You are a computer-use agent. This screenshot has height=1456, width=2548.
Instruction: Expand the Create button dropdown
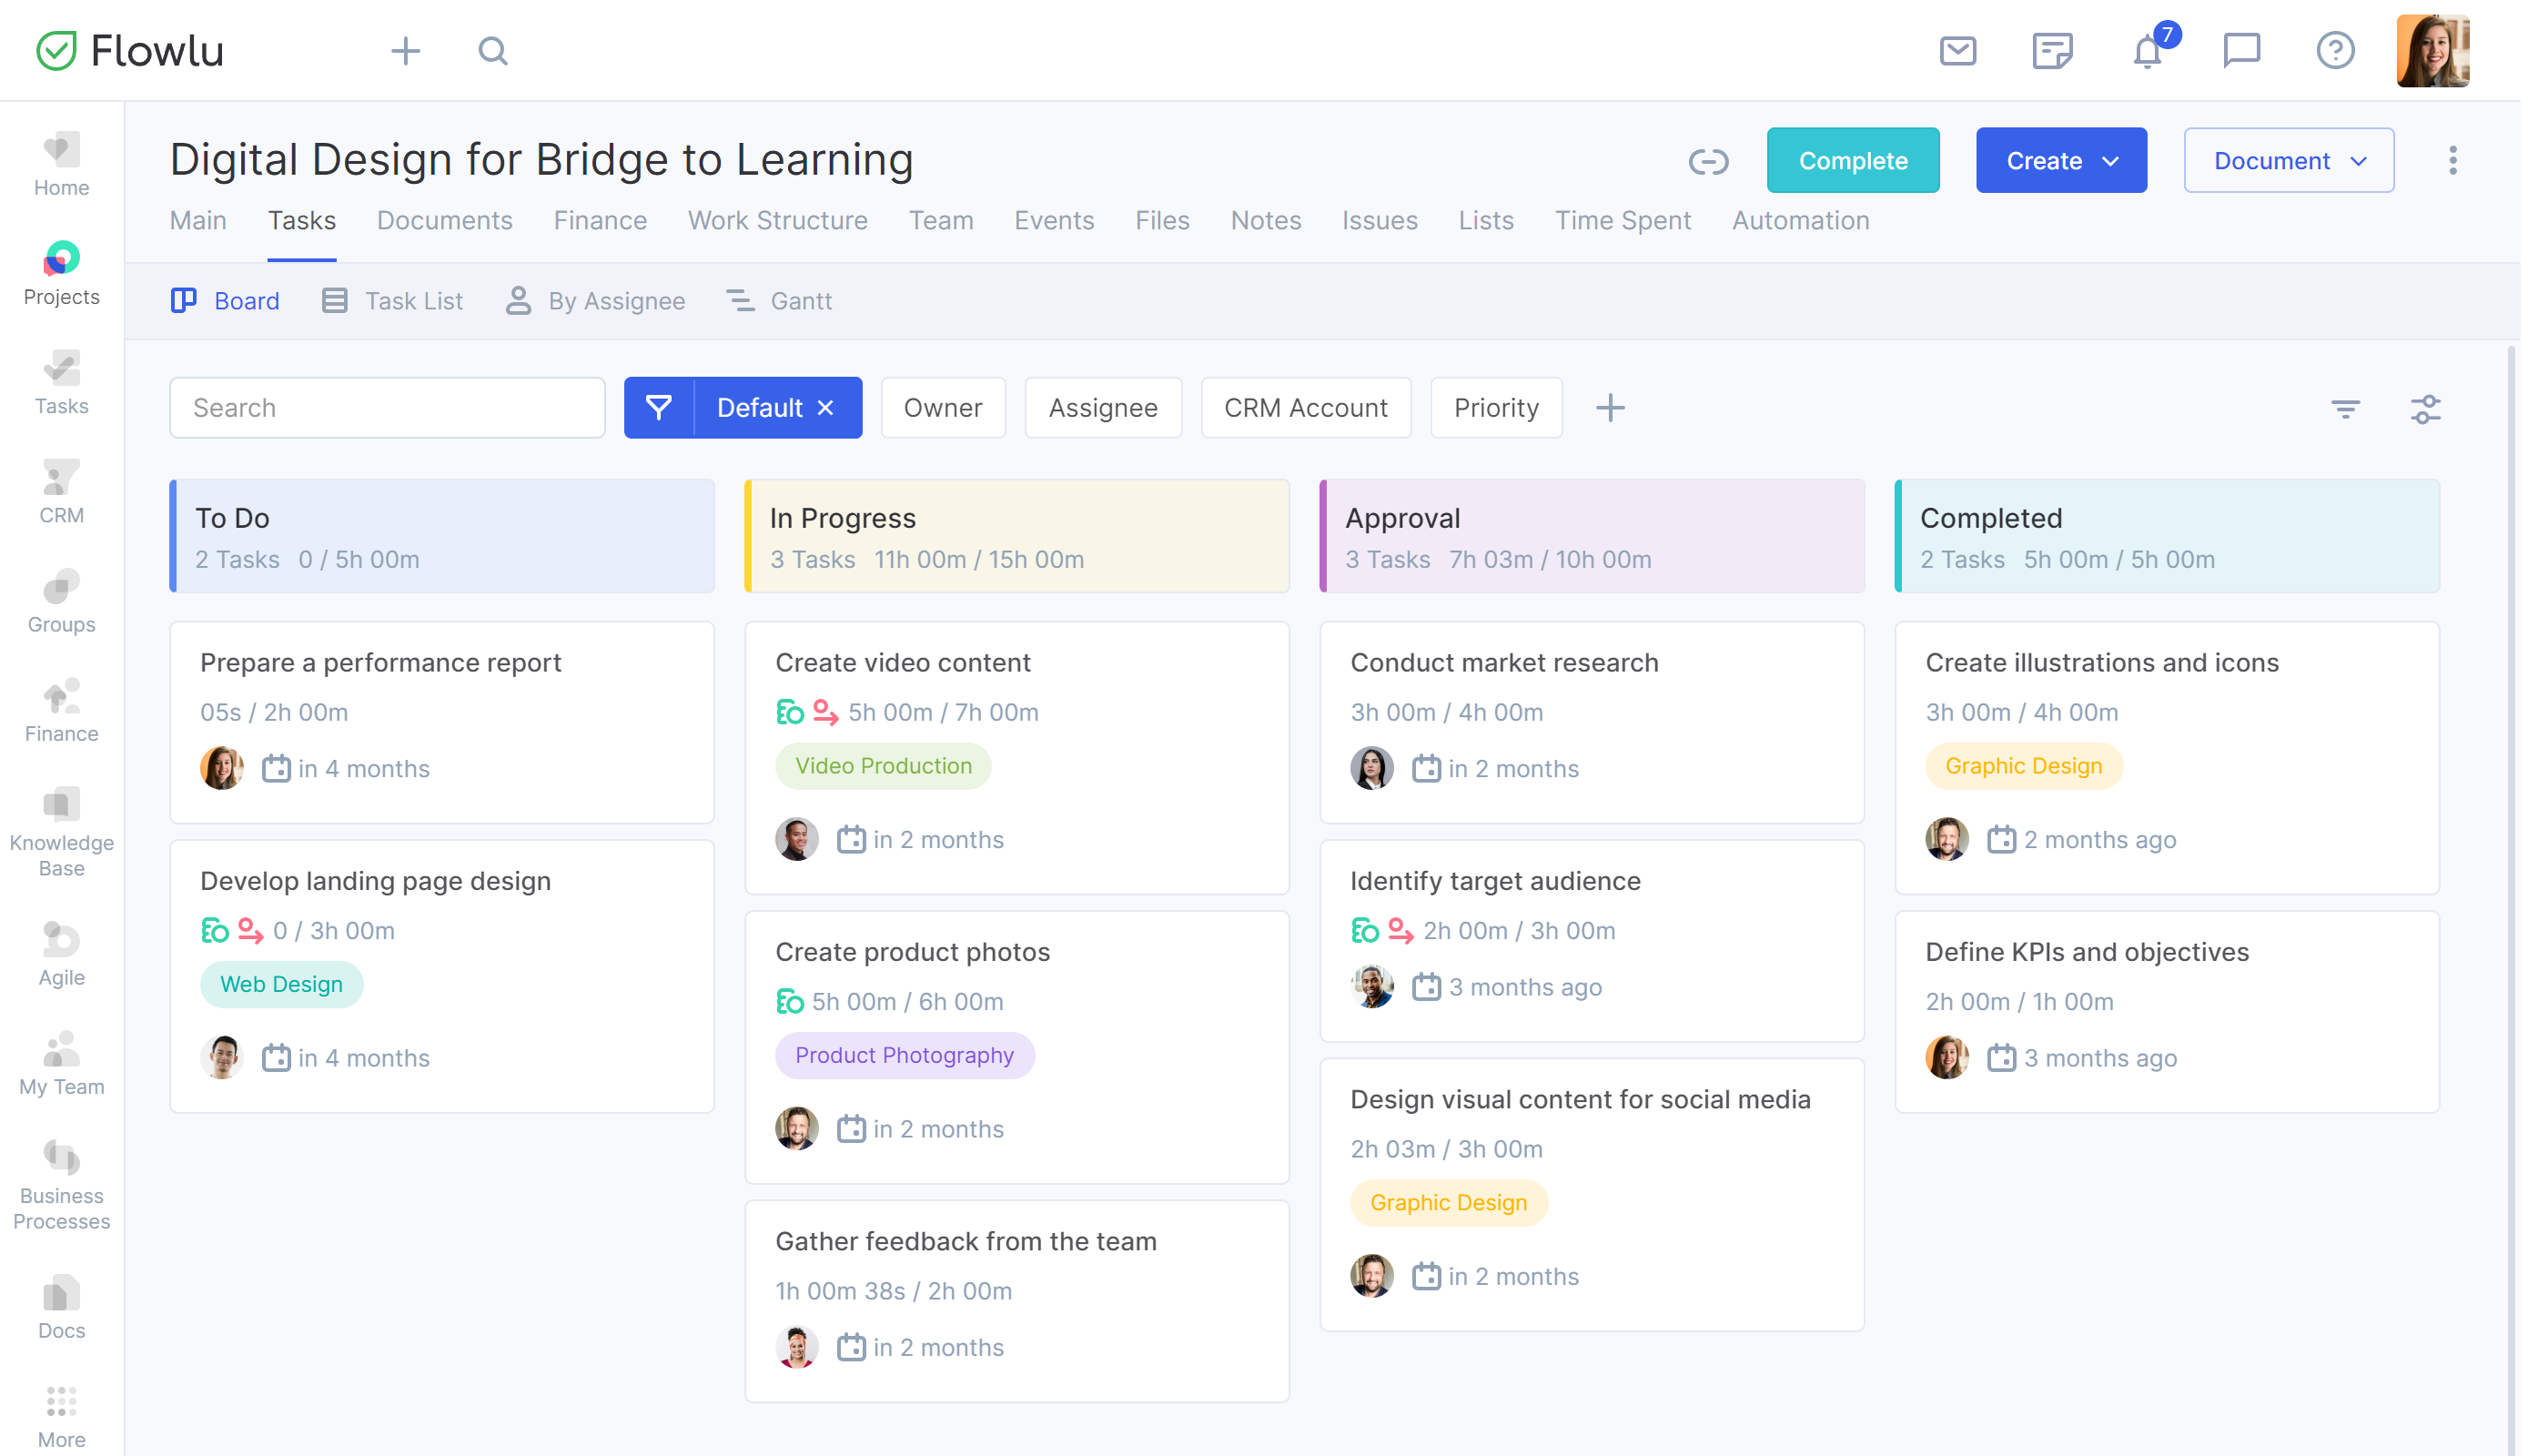2107,159
